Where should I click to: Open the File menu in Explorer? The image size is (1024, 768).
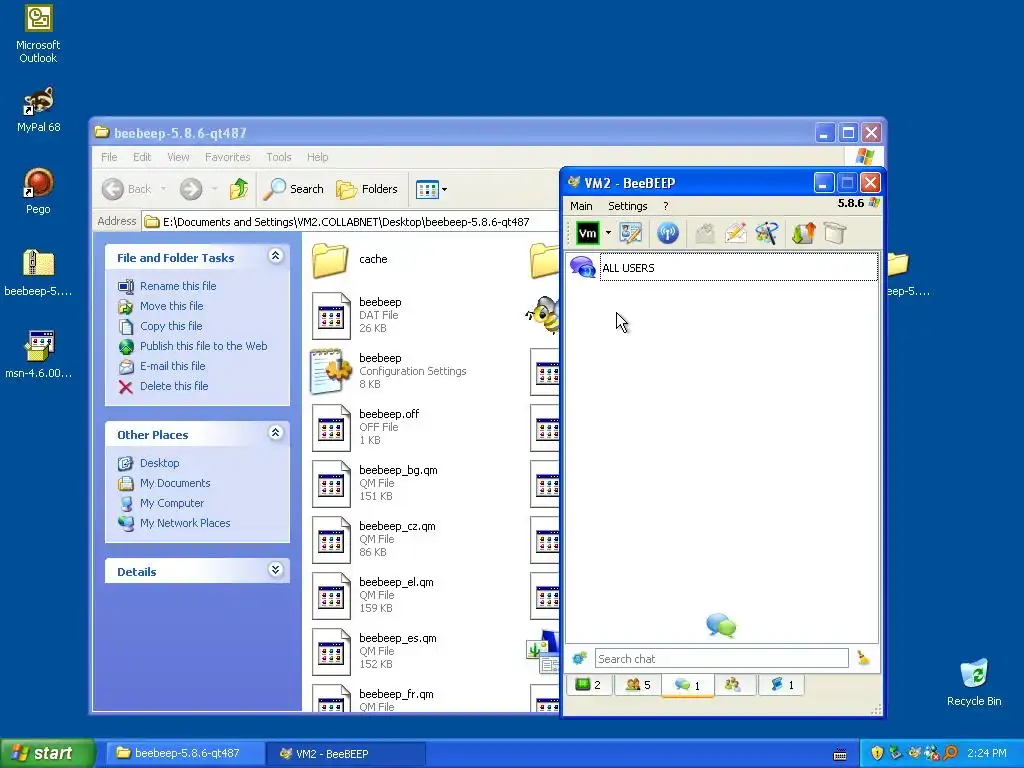click(x=109, y=157)
